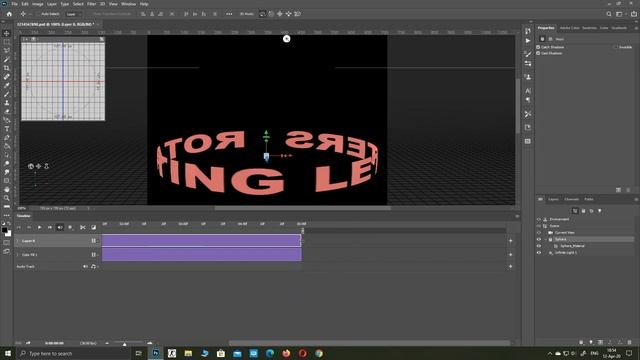
Task: Toggle the Catch Shadows checkbox
Action: click(x=538, y=47)
